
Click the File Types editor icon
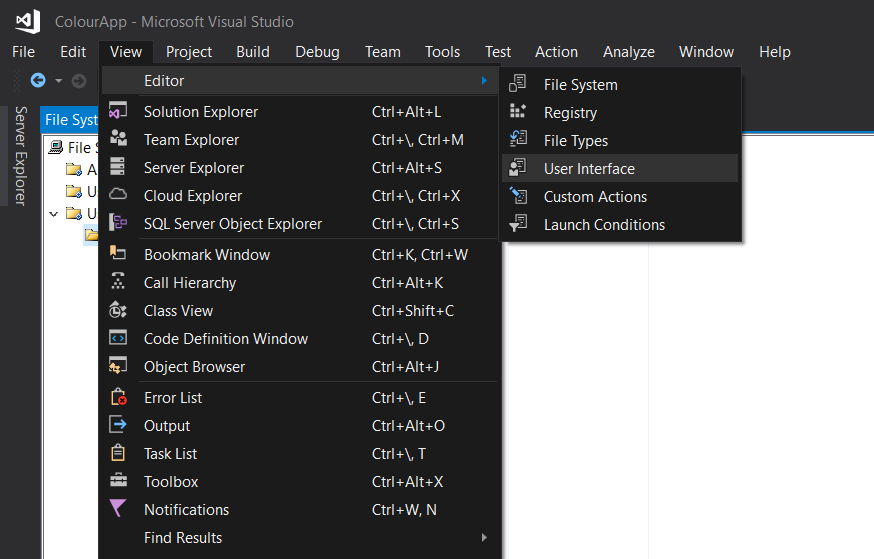518,139
